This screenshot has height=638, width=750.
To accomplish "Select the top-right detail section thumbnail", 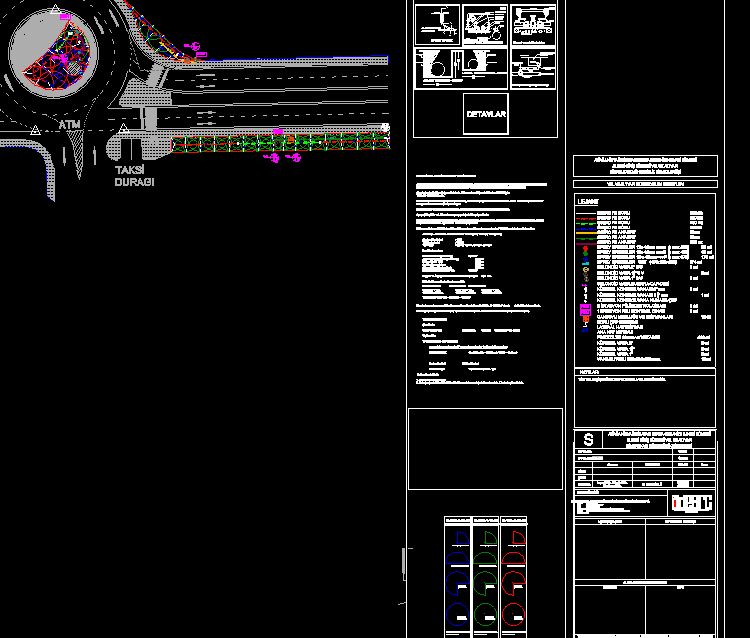I will tap(533, 25).
